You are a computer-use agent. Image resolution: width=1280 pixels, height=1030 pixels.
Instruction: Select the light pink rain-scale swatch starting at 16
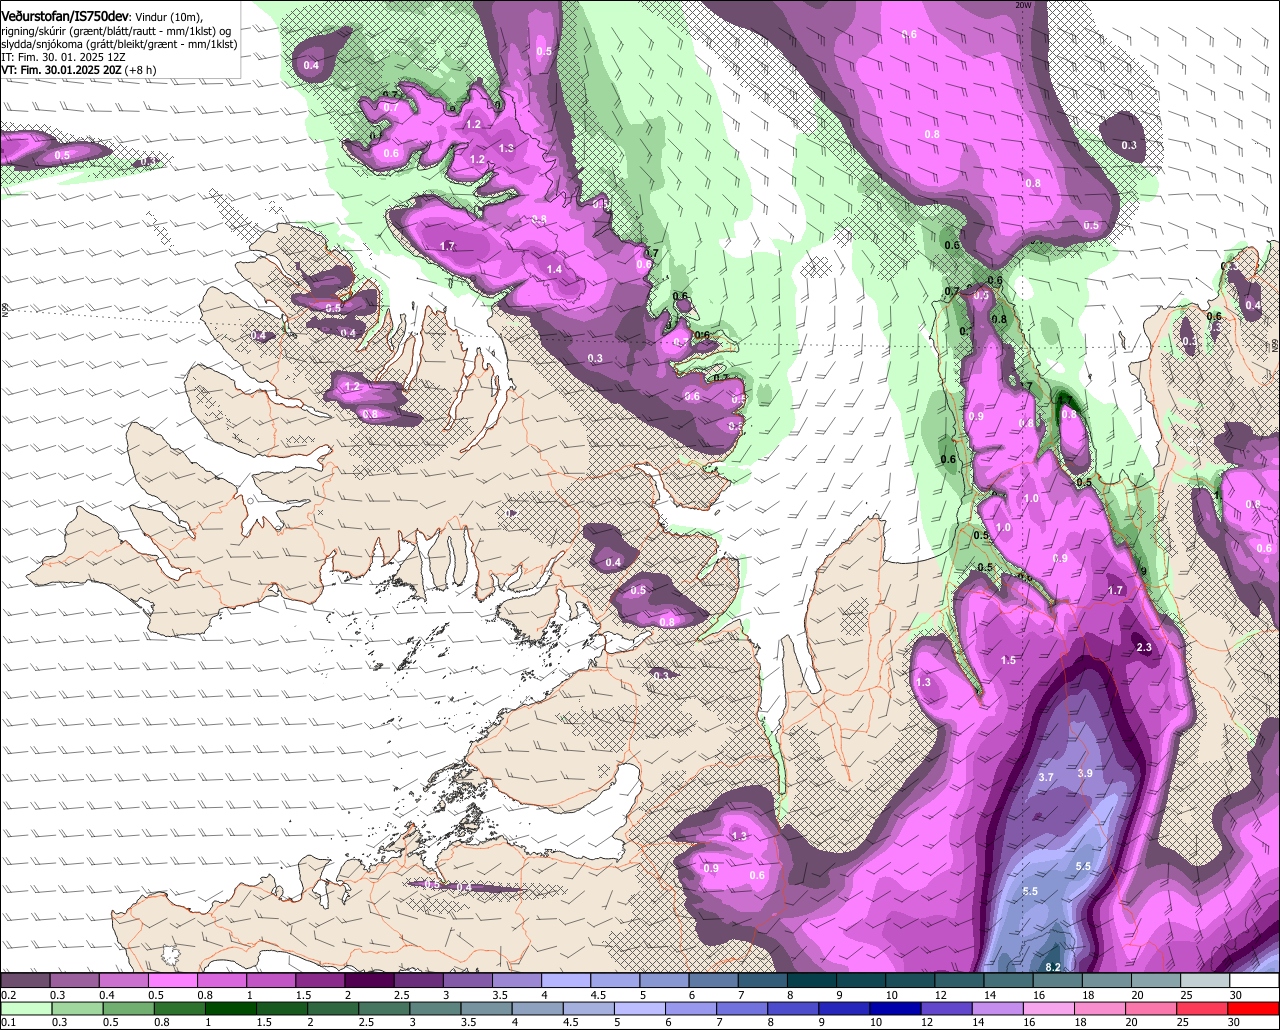(x=1049, y=1008)
